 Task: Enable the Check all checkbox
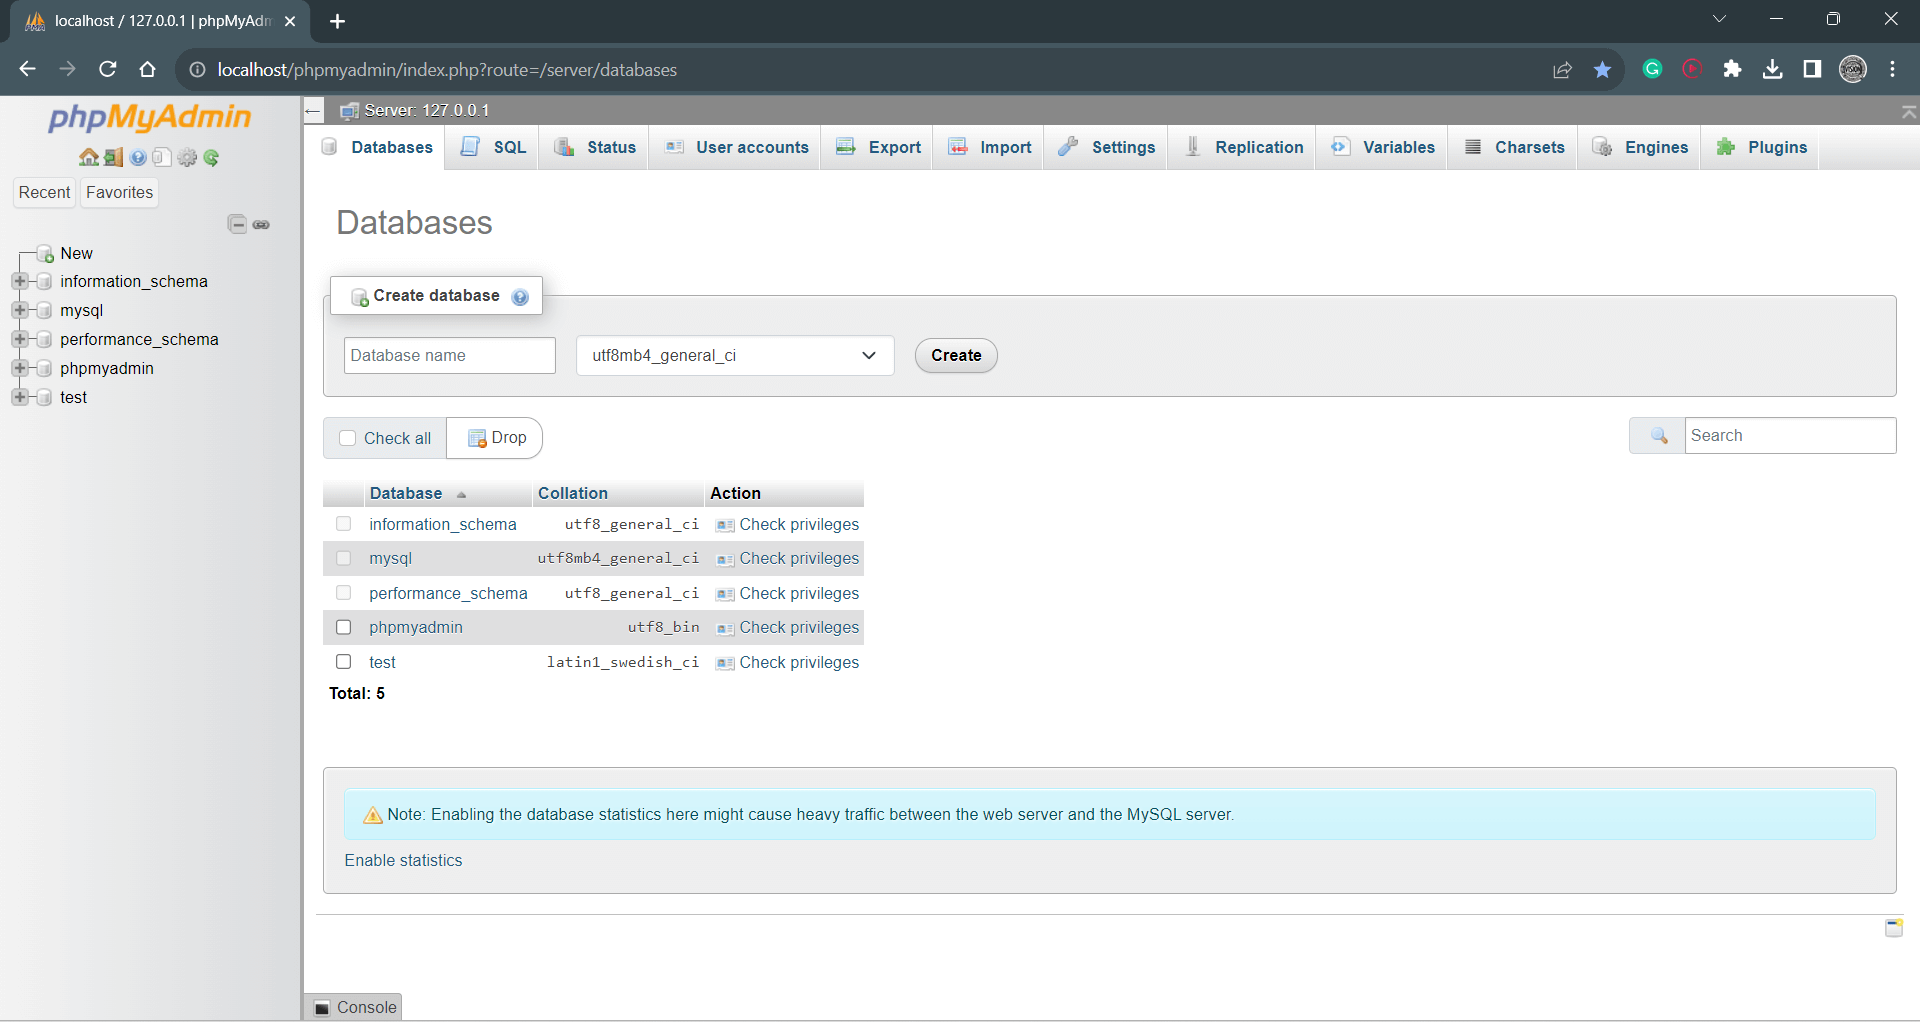[347, 438]
